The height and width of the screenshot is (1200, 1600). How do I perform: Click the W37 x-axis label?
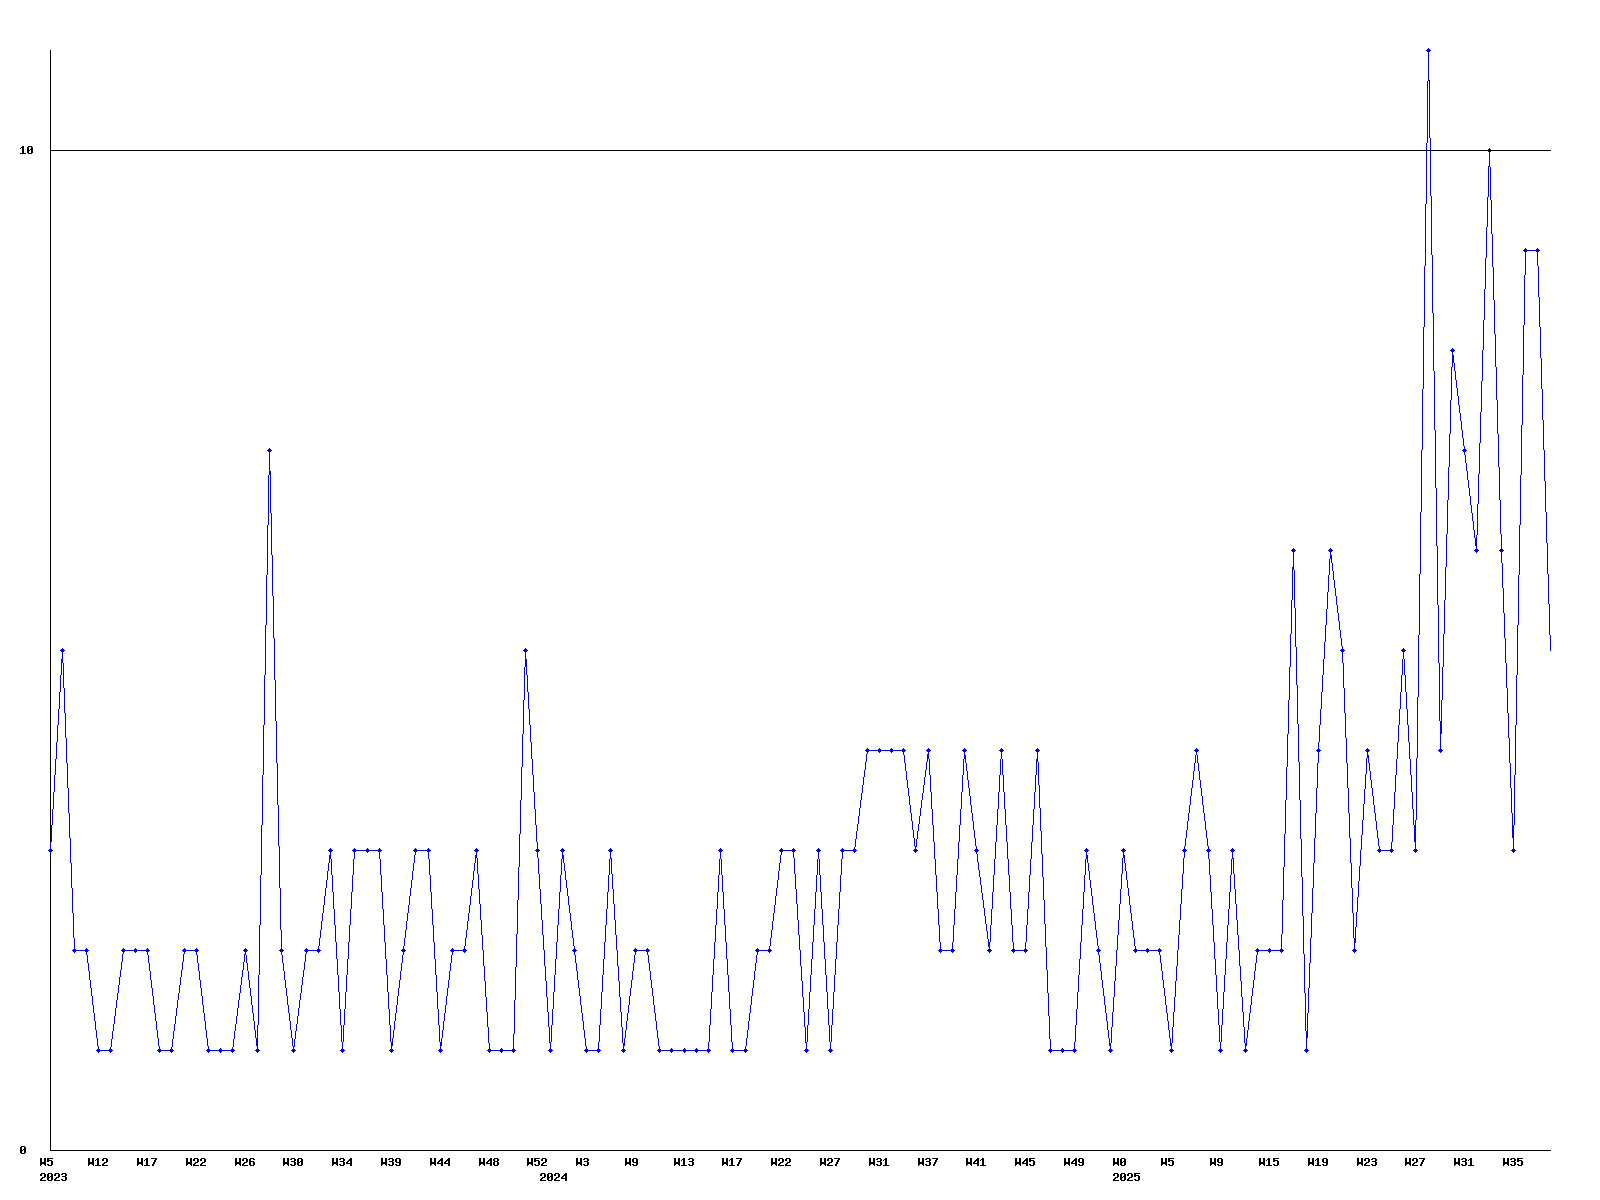(928, 1162)
